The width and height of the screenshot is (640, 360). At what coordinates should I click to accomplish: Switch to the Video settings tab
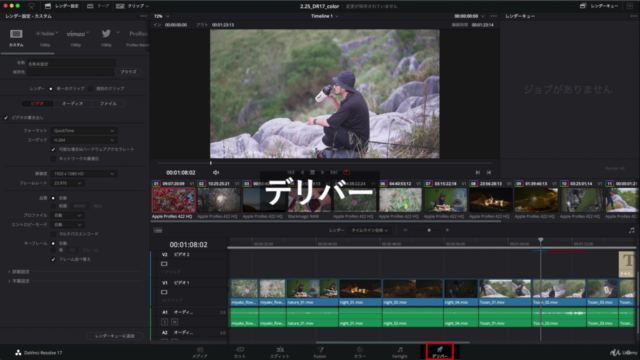click(38, 104)
